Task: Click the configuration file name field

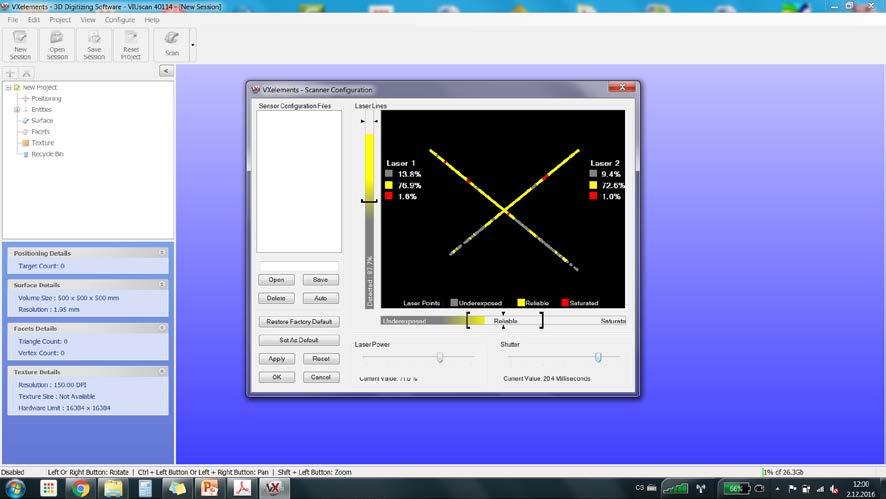Action: (299, 265)
